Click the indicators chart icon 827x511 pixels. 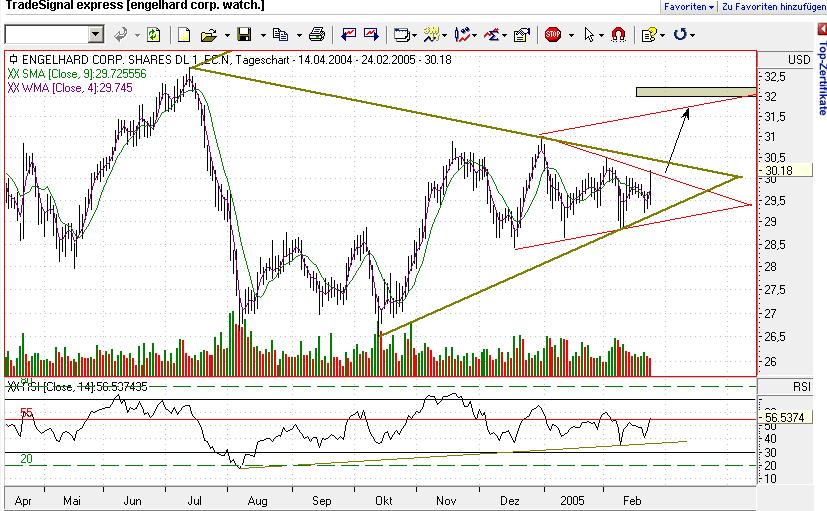[x=462, y=35]
